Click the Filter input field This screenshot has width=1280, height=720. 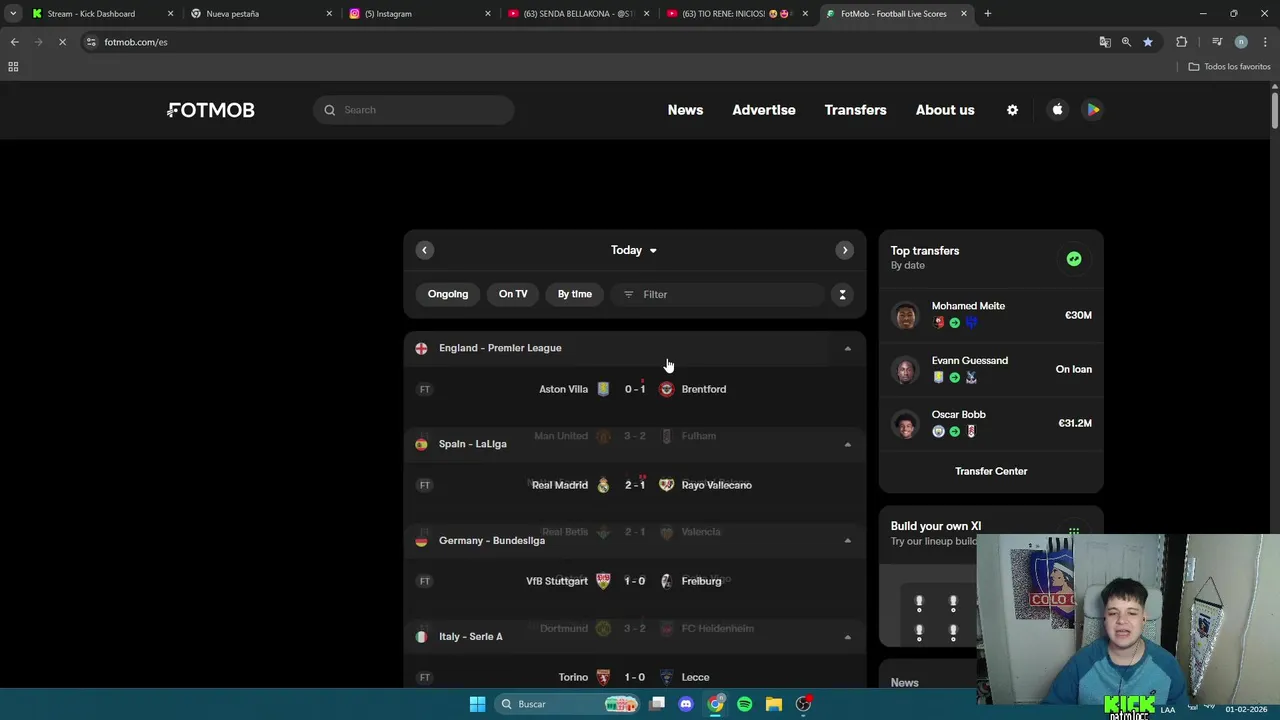717,294
